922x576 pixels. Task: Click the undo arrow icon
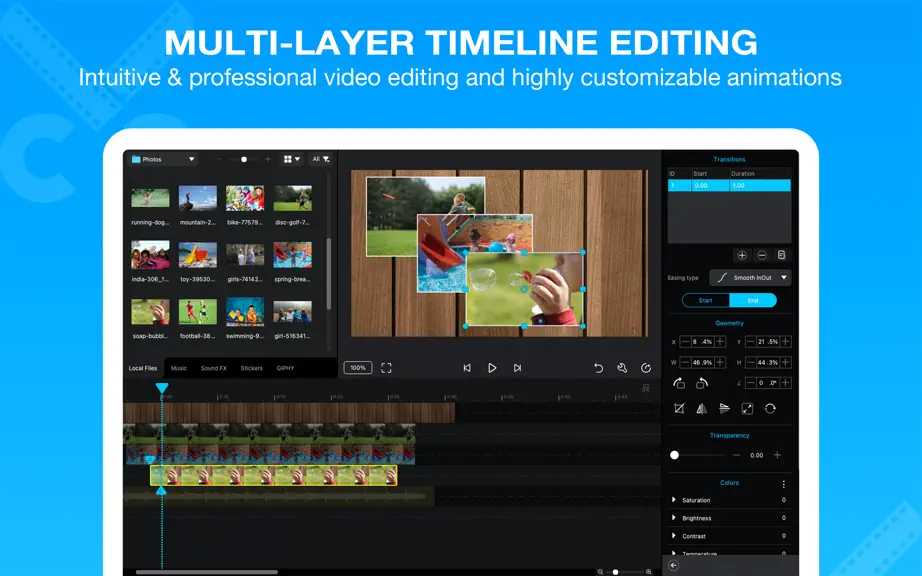(x=598, y=368)
